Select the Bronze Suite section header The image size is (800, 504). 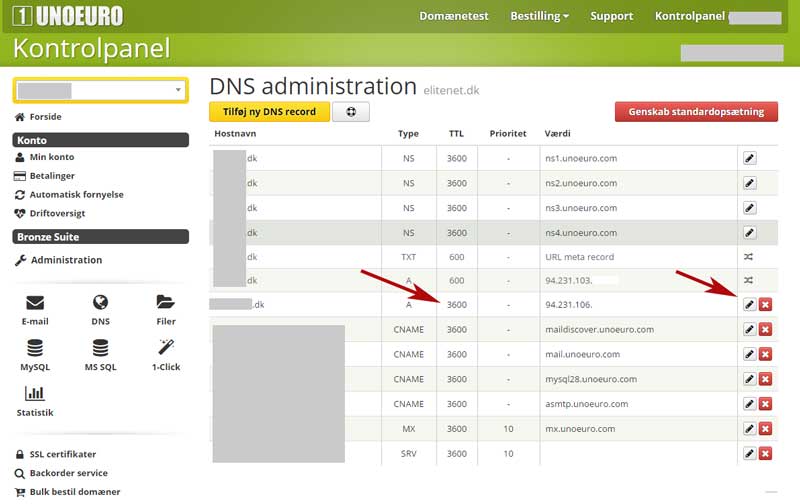[101, 237]
